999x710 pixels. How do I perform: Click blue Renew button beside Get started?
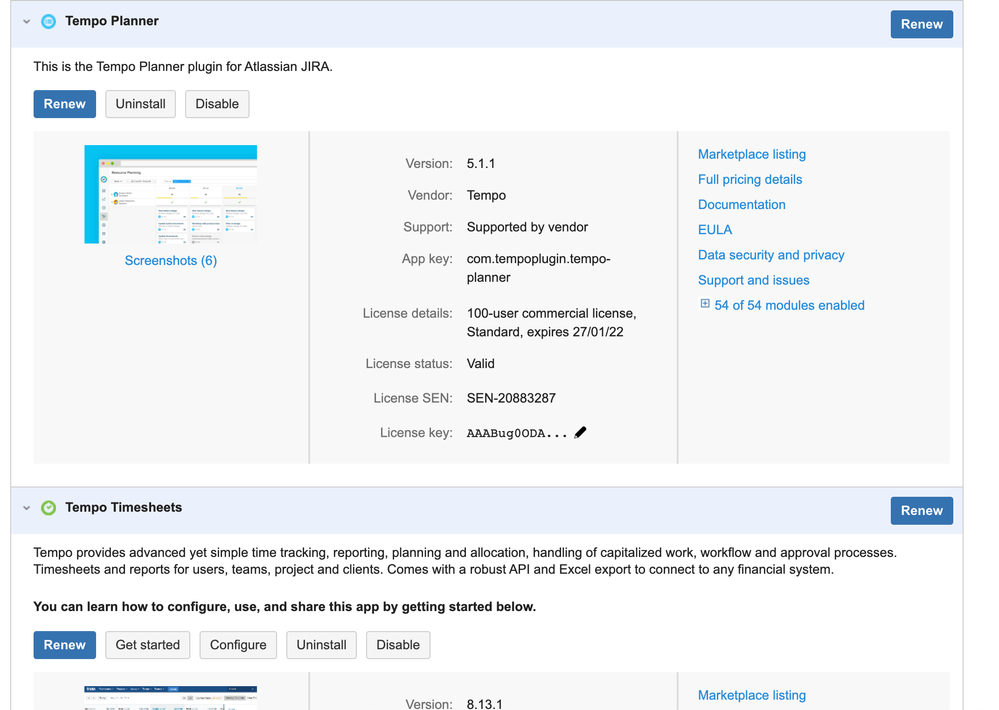coord(64,645)
